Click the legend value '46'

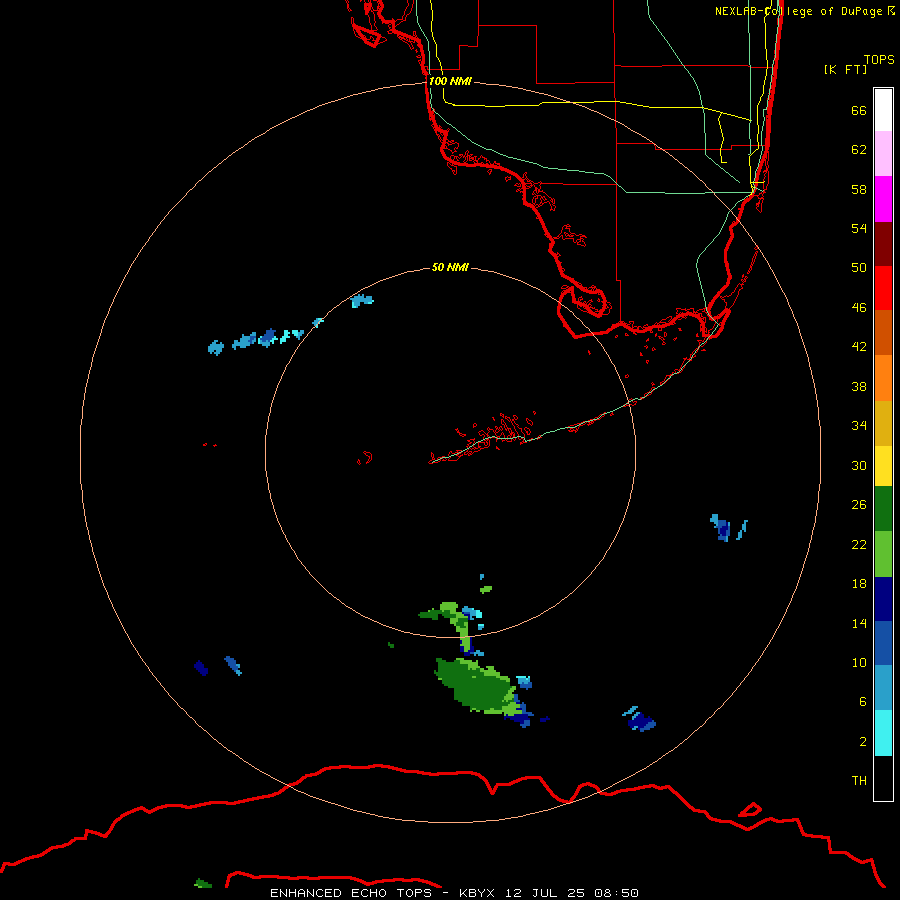[859, 308]
